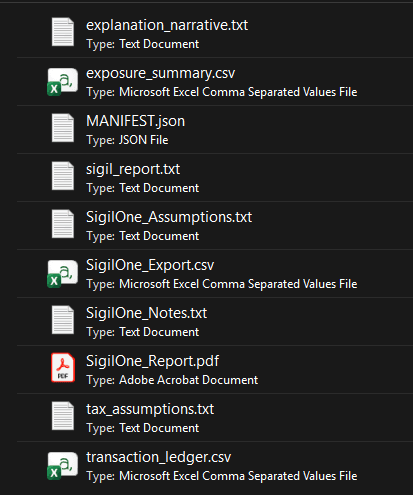413x495 pixels.
Task: Select the tax_assumptions.txt document icon
Action: [63, 416]
